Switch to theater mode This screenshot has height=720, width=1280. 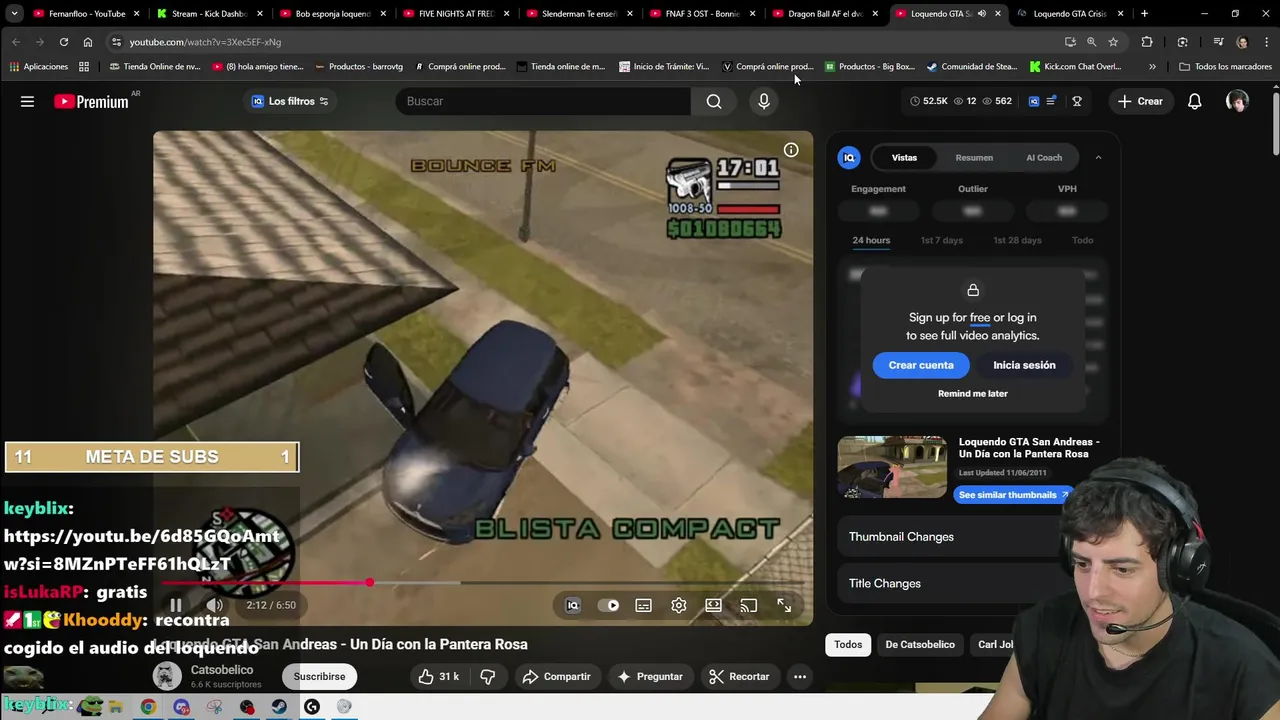coord(713,605)
